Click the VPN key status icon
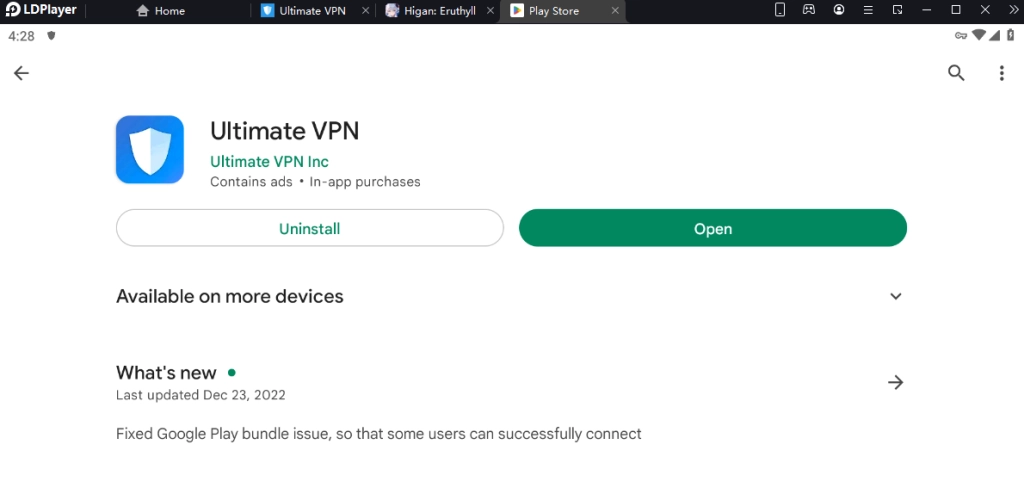Image resolution: width=1024 pixels, height=494 pixels. tap(961, 36)
